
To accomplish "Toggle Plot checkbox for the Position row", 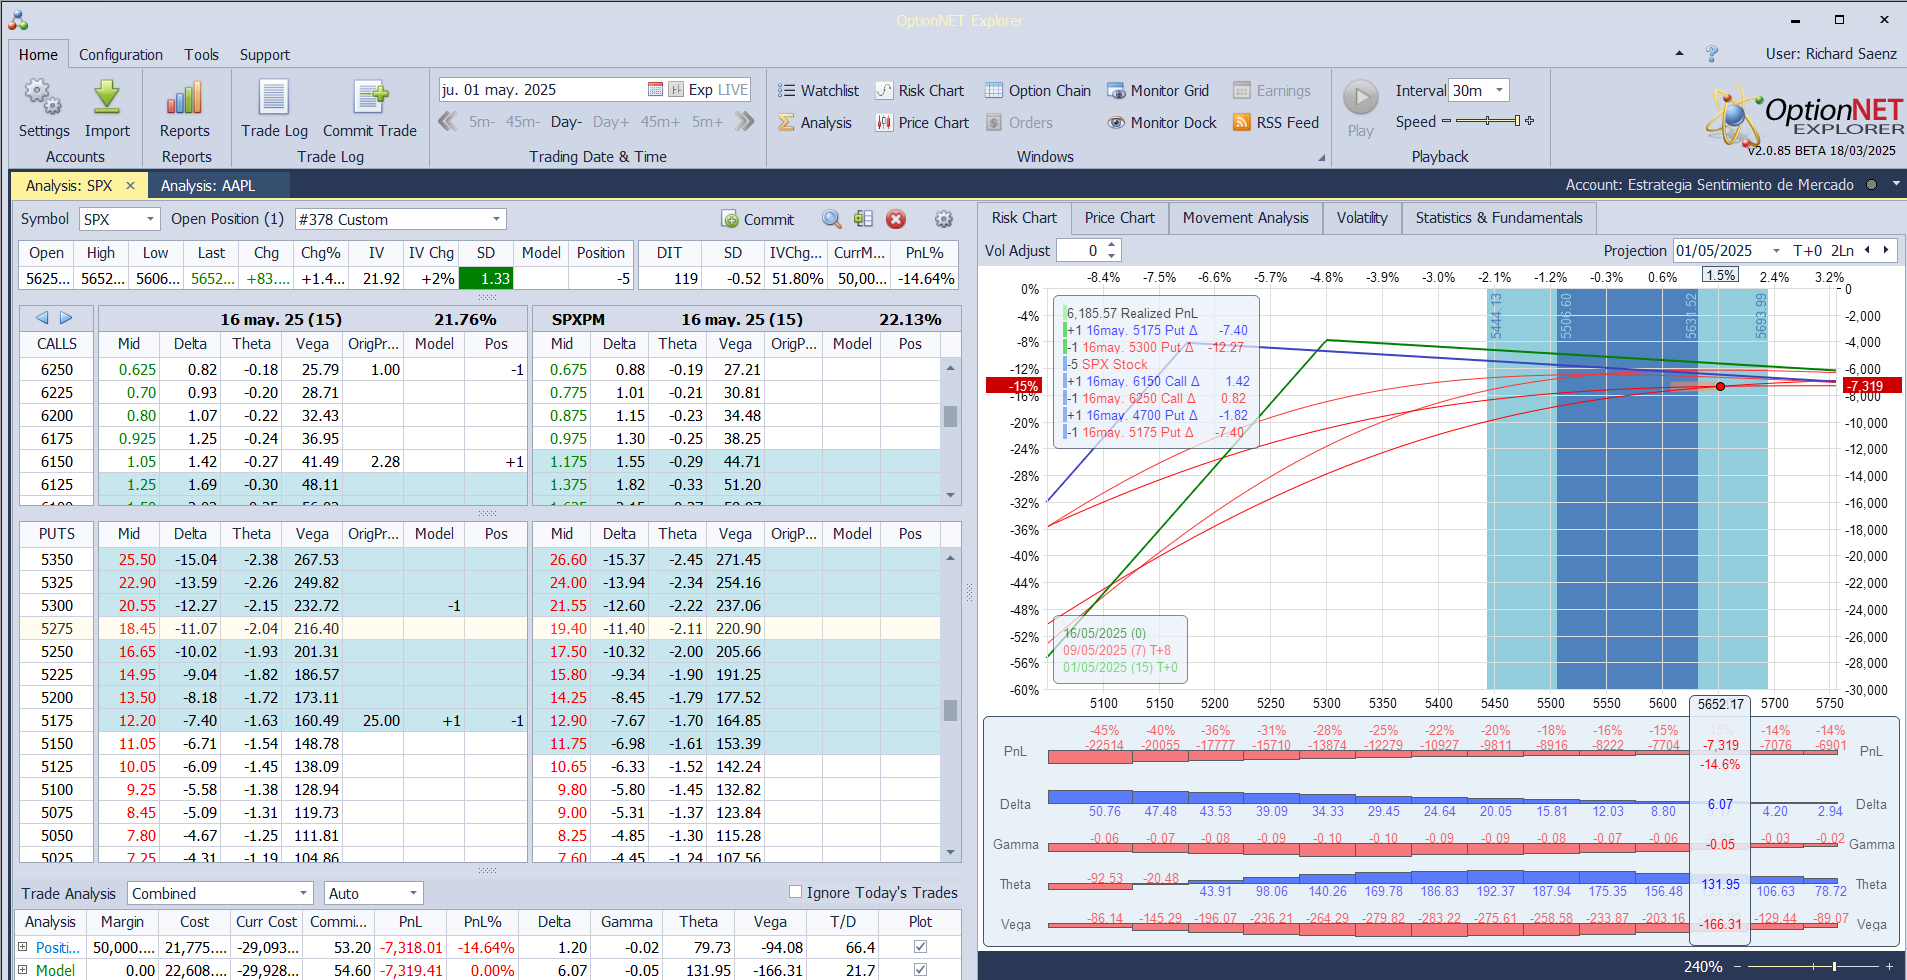I will 920,946.
